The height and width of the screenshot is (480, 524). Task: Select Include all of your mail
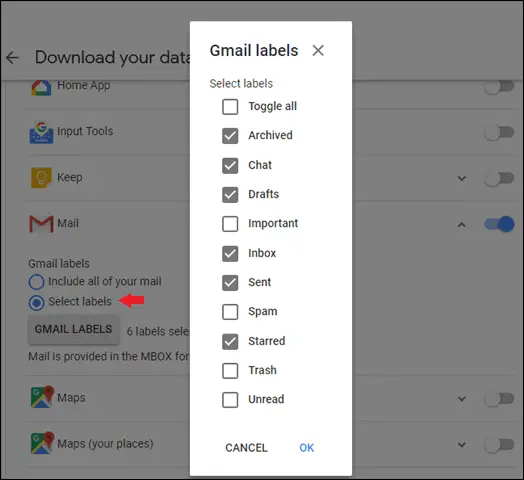point(36,282)
